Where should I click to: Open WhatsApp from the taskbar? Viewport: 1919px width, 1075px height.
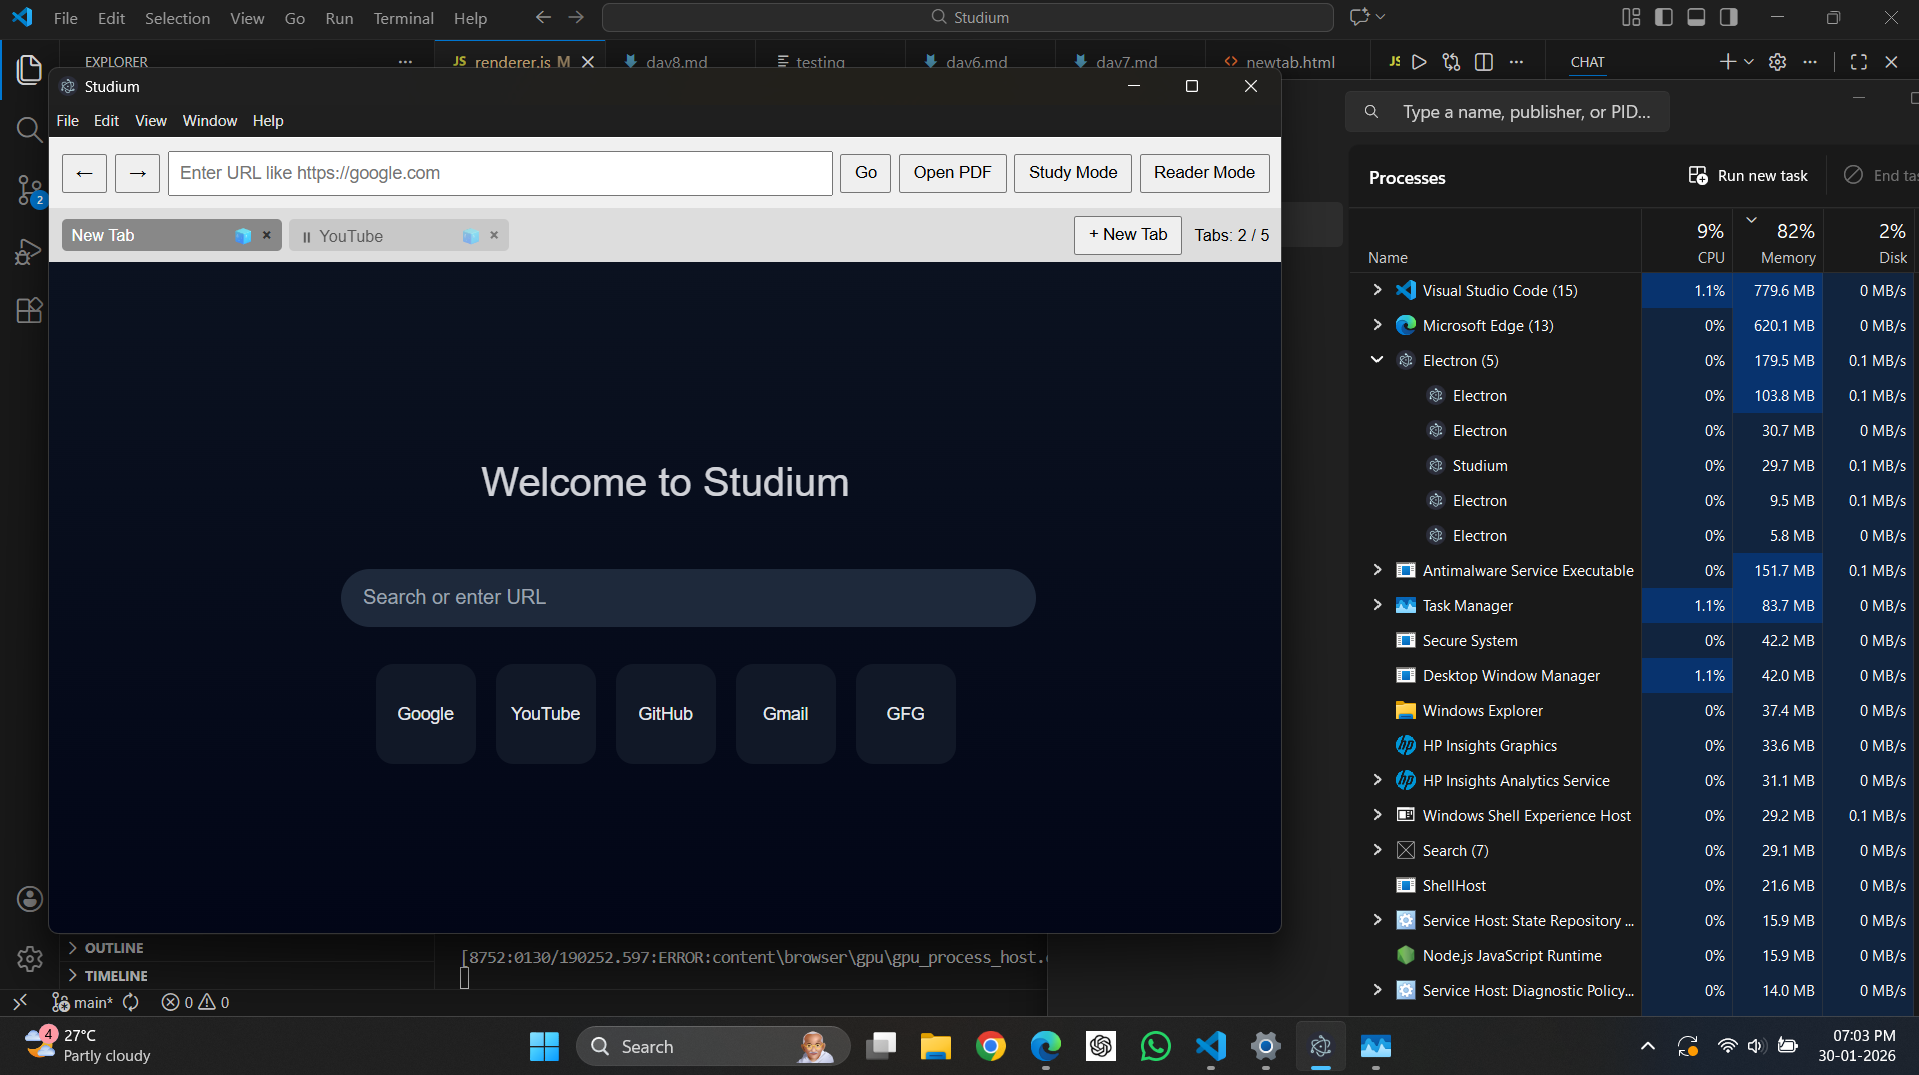(1155, 1046)
